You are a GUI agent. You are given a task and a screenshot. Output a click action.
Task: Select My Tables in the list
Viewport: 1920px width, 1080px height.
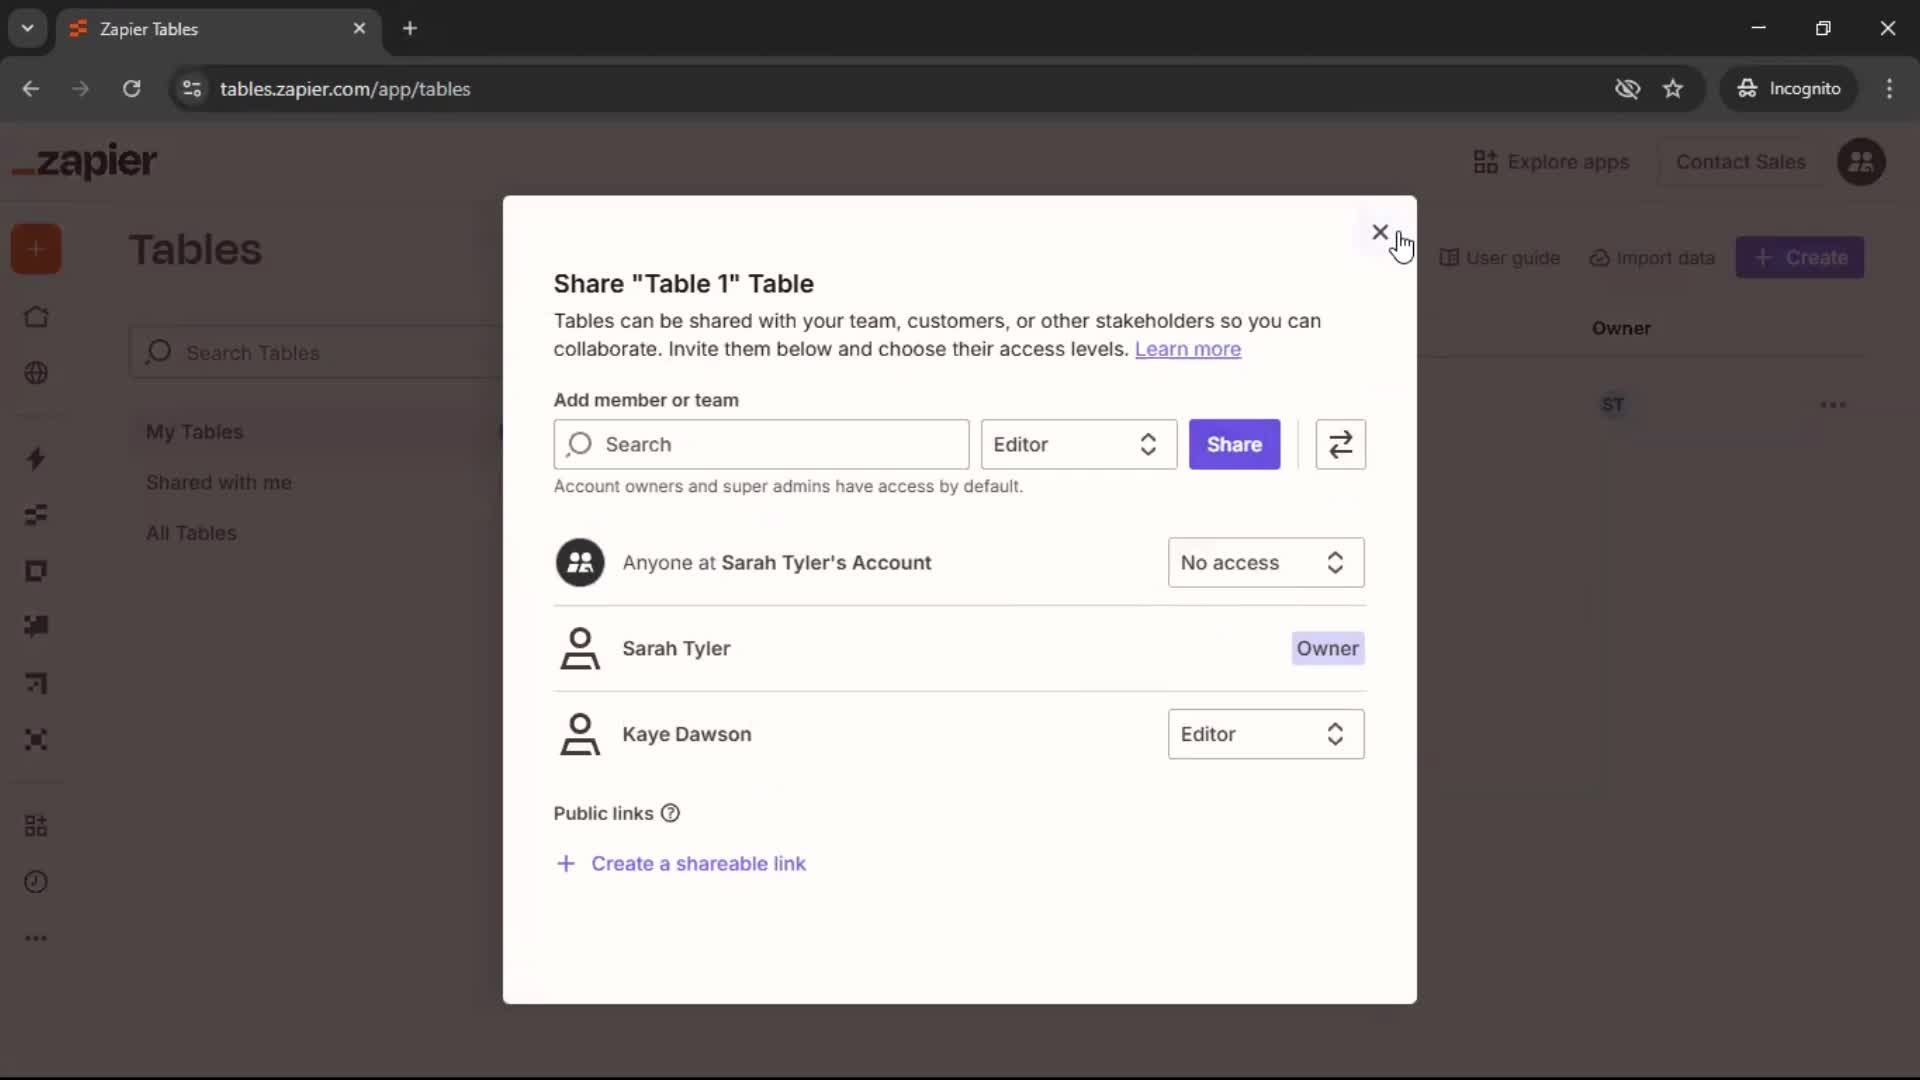(194, 432)
